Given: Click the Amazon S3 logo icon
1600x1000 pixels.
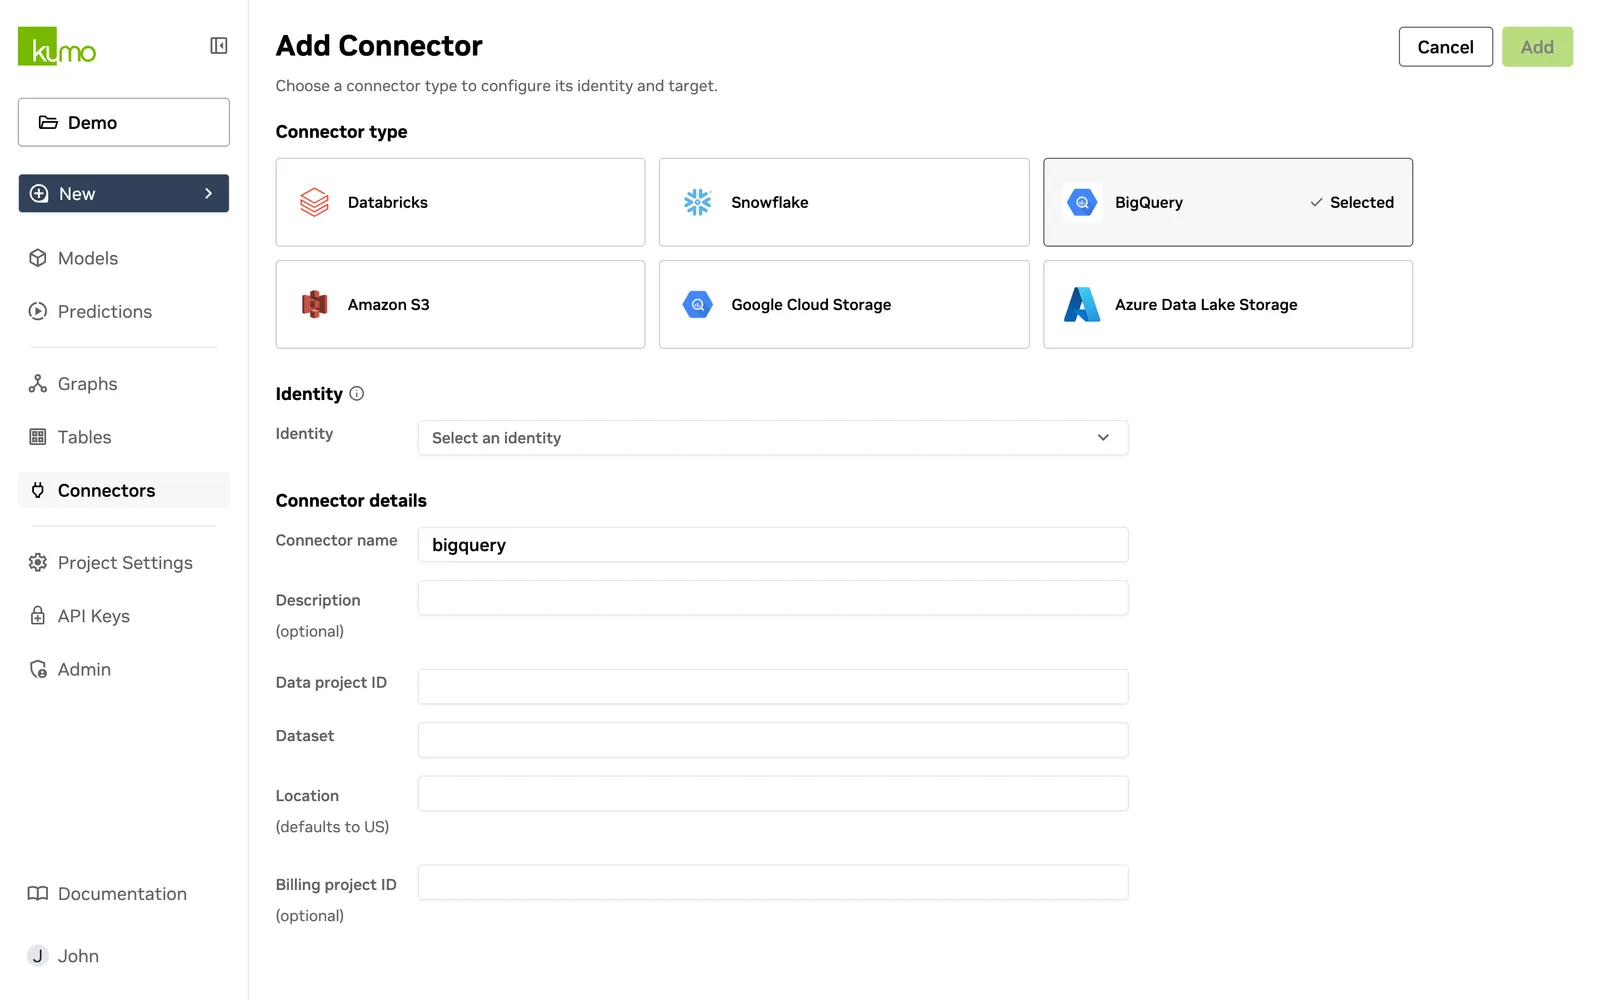Looking at the screenshot, I should click(x=315, y=304).
